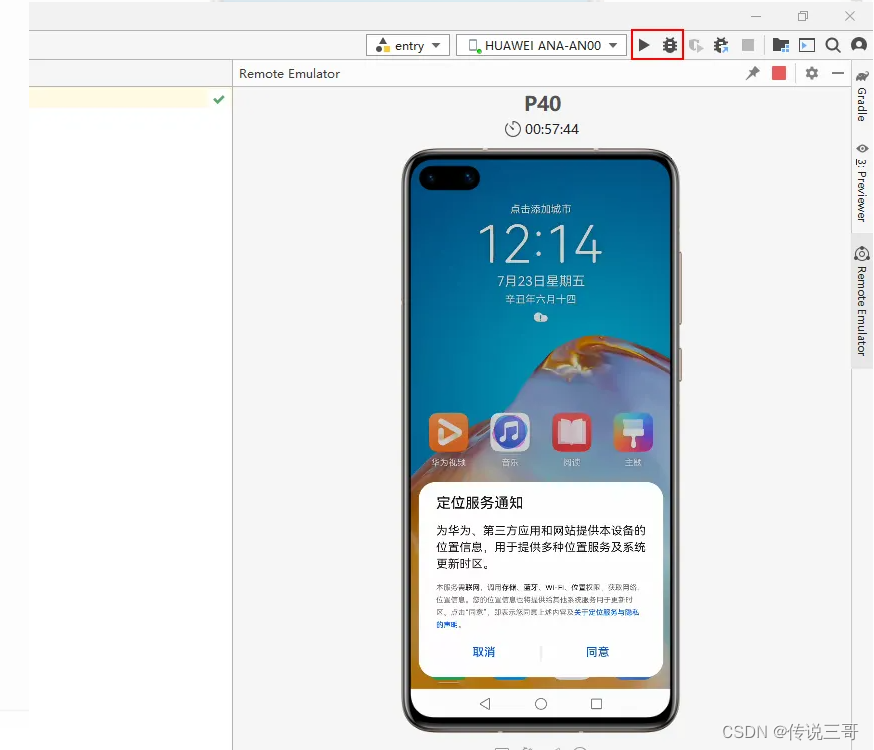874x750 pixels.
Task: Maximize the IDE window
Action: [x=803, y=16]
